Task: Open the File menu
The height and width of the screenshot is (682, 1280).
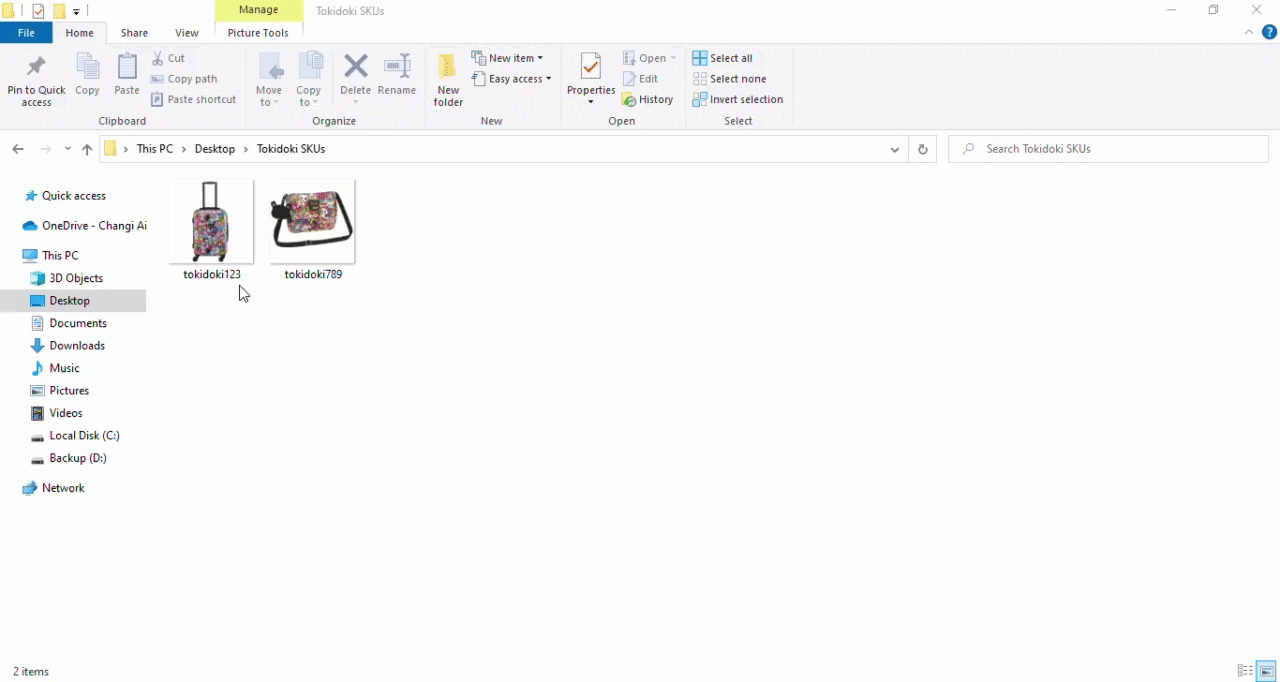Action: [26, 33]
